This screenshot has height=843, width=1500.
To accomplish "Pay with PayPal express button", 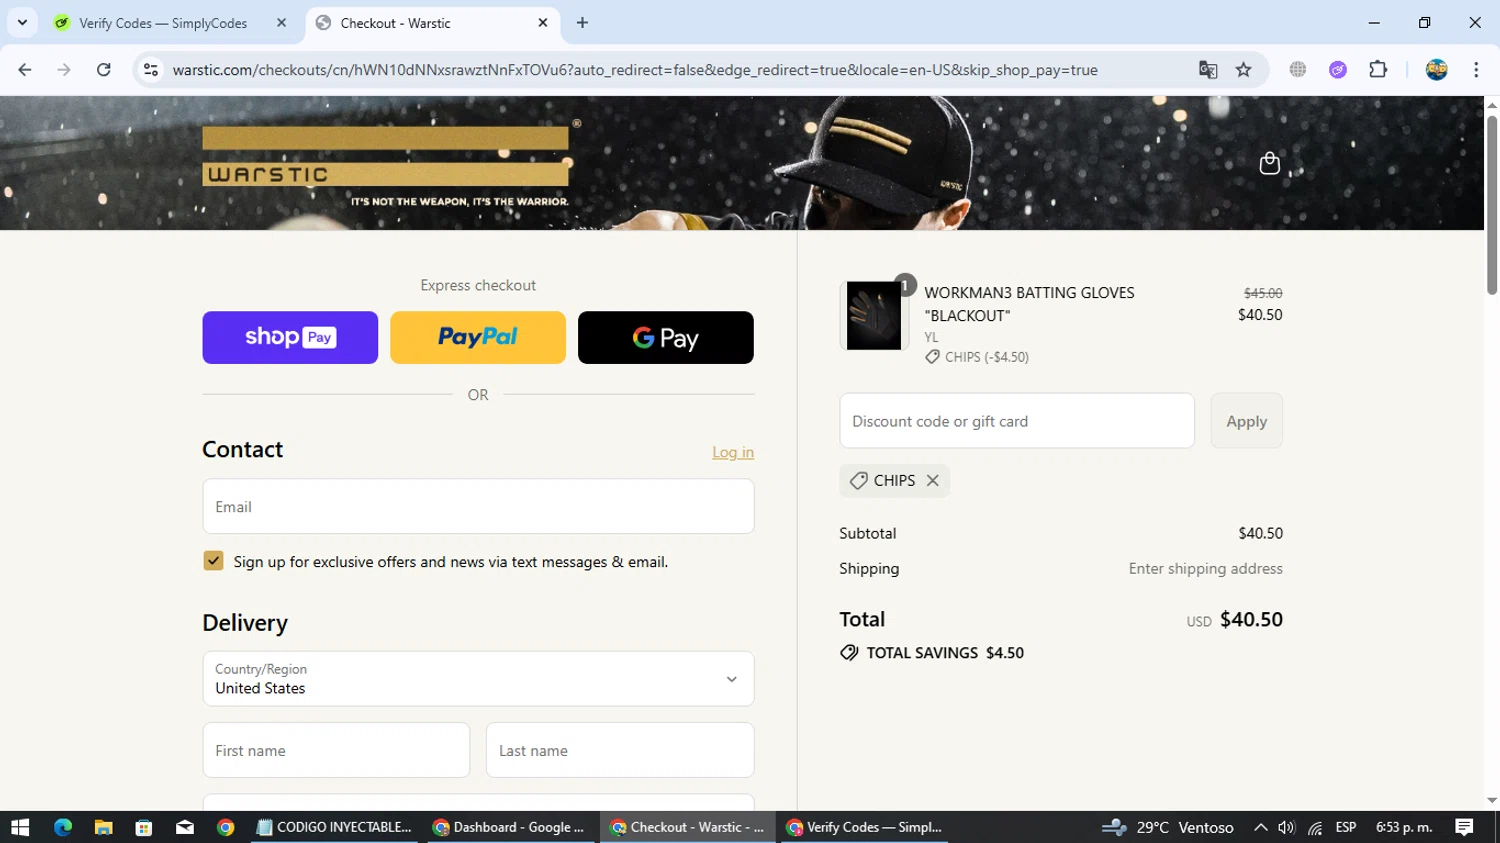I will click(x=478, y=337).
